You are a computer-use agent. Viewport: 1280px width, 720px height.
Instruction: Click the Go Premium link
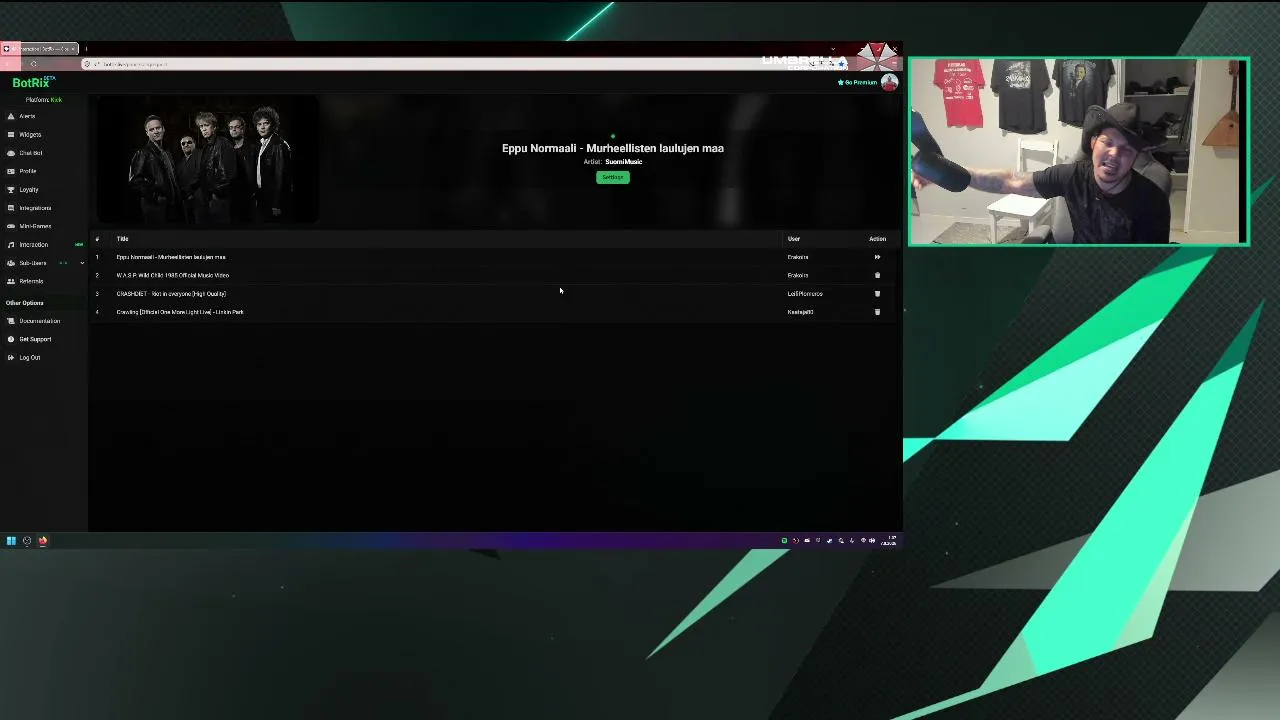(x=858, y=82)
